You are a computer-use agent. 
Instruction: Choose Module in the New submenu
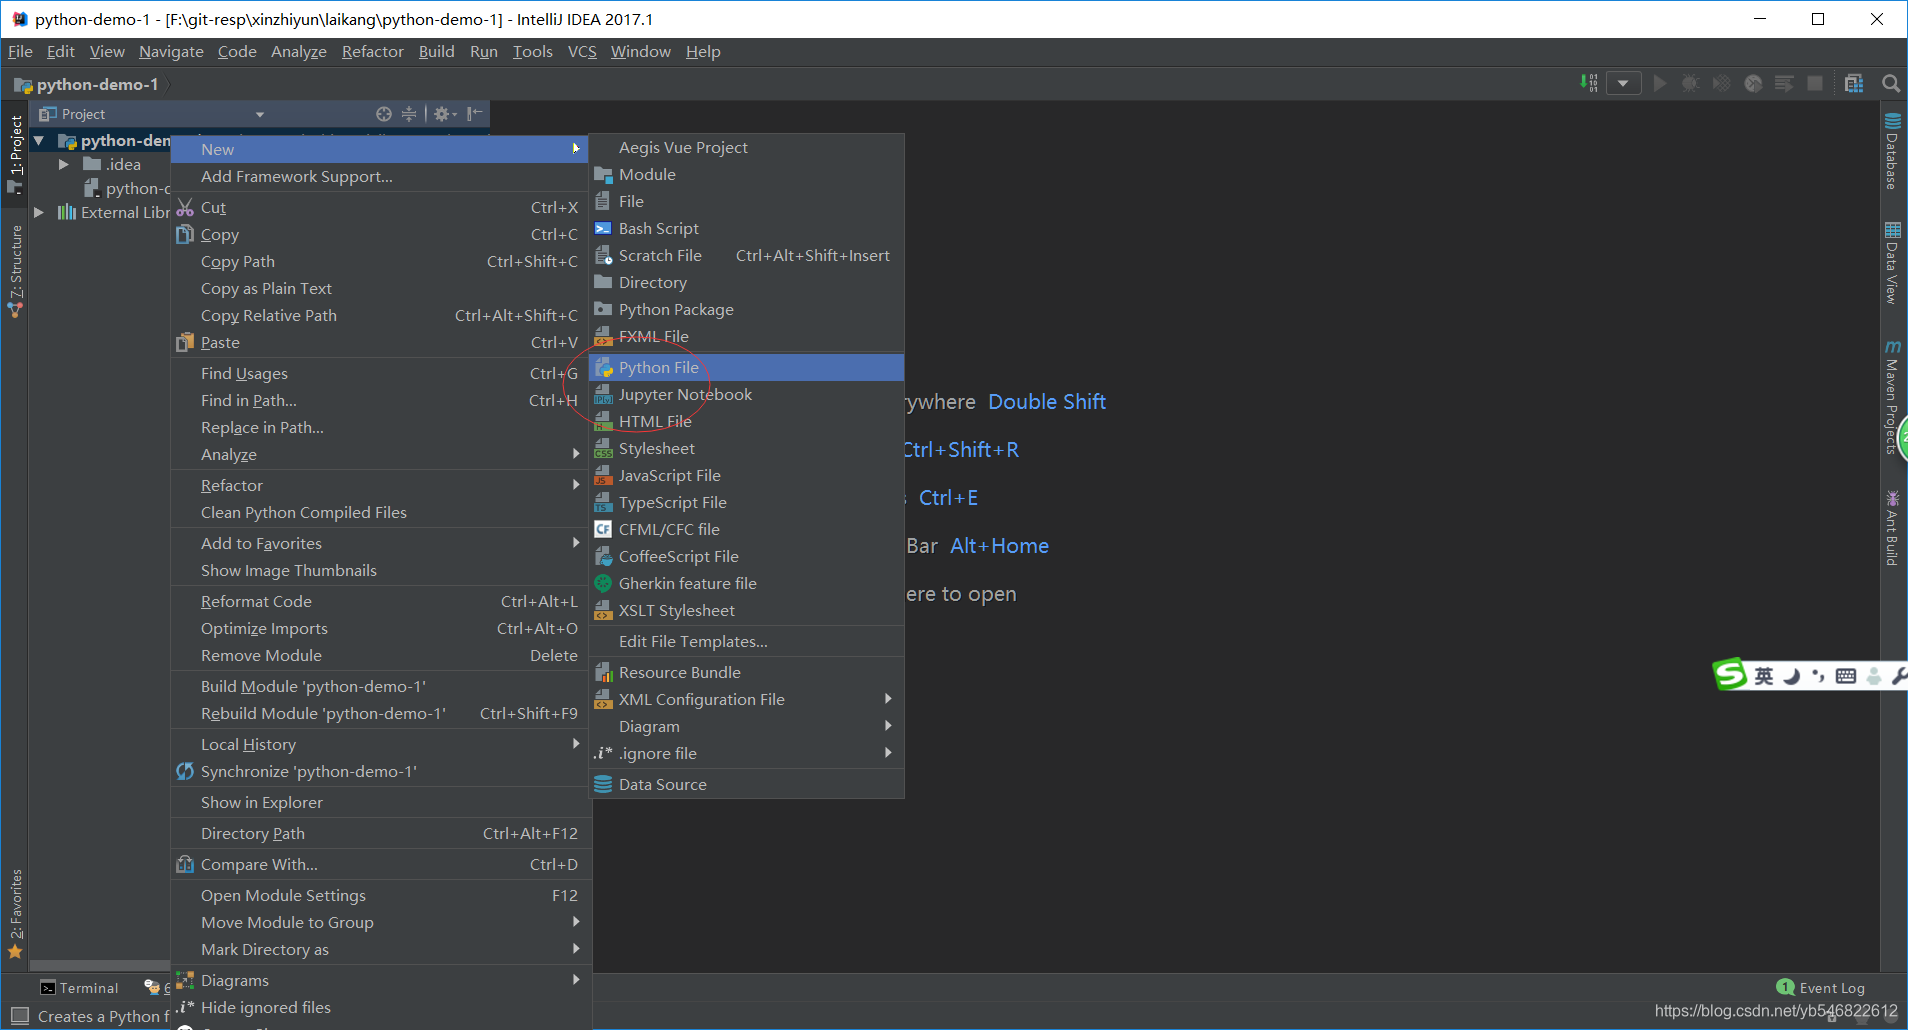[747, 175]
